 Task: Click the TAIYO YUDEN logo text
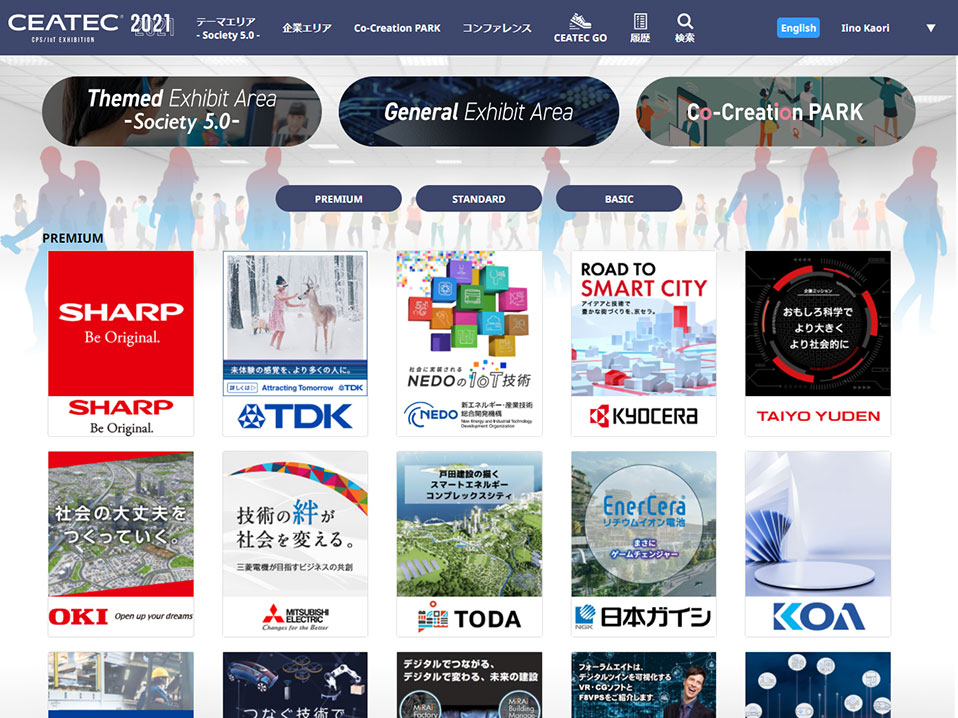[818, 416]
